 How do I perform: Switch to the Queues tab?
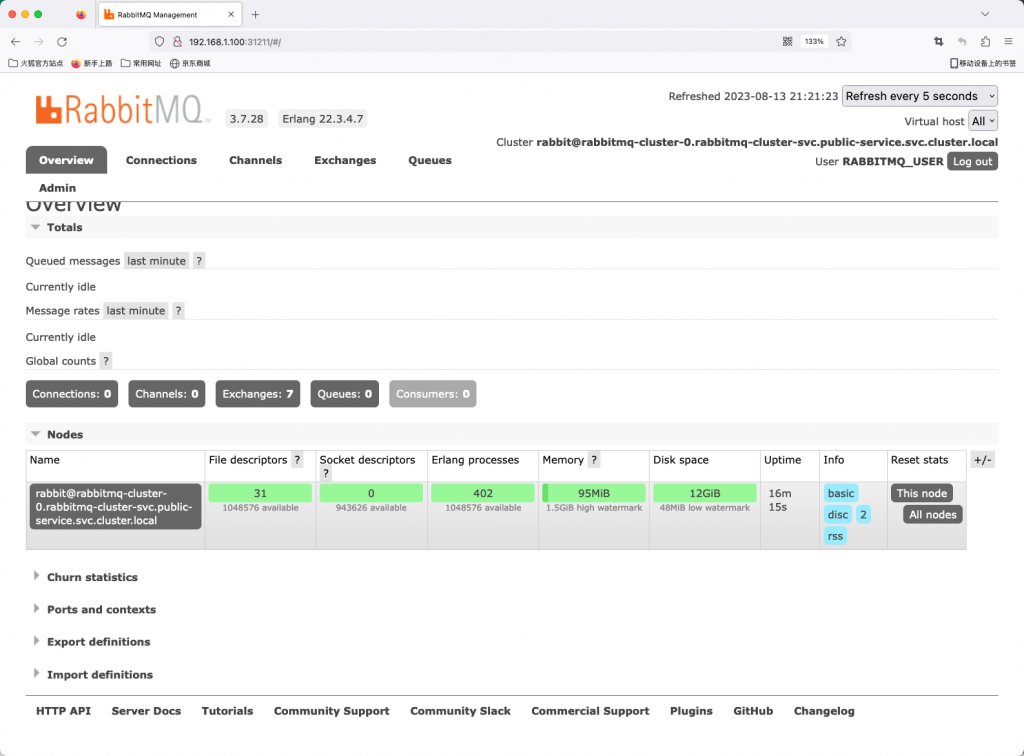tap(430, 160)
